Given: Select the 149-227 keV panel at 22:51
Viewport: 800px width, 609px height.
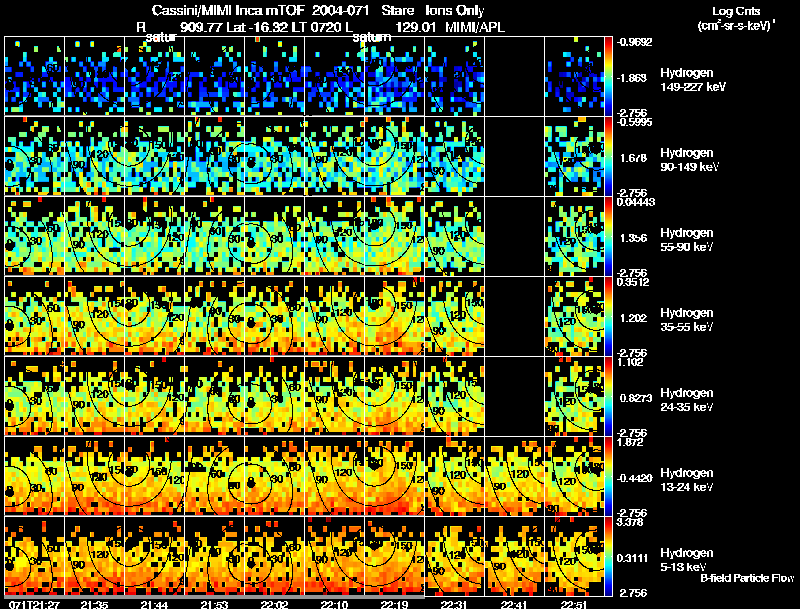Looking at the screenshot, I should point(574,76).
